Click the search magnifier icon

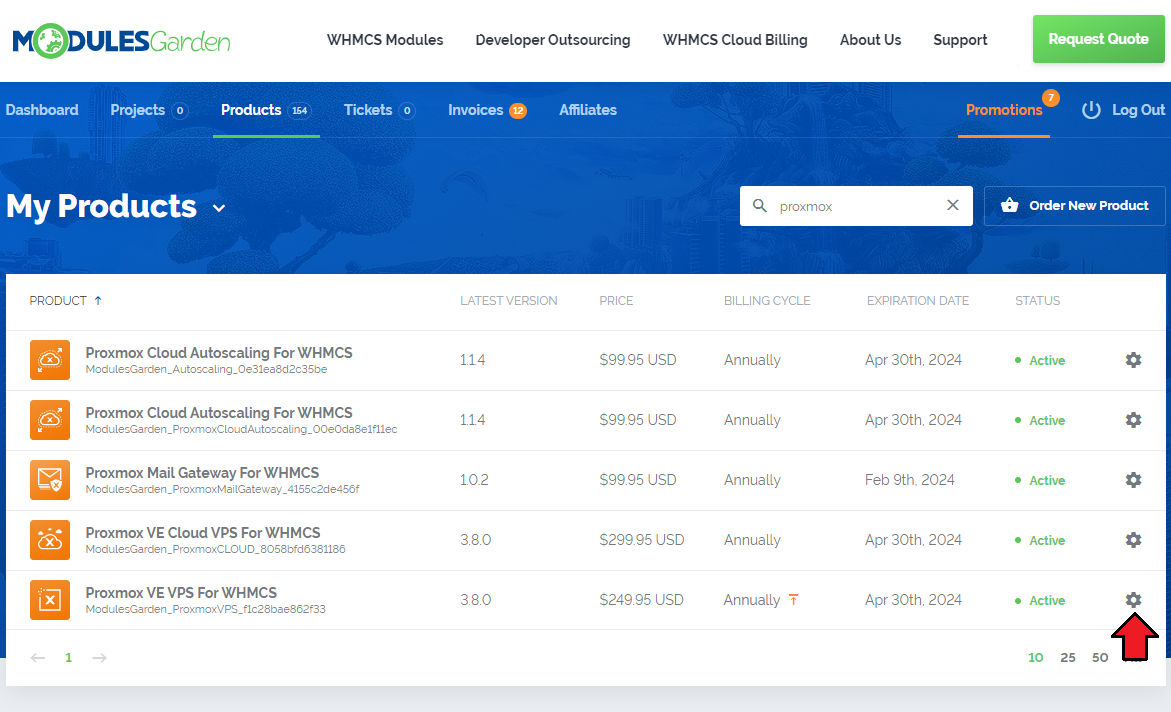pos(760,205)
